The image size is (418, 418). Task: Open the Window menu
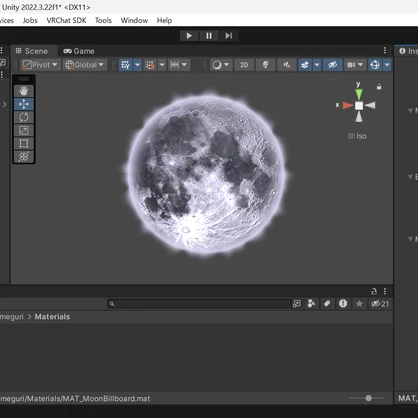(x=134, y=20)
